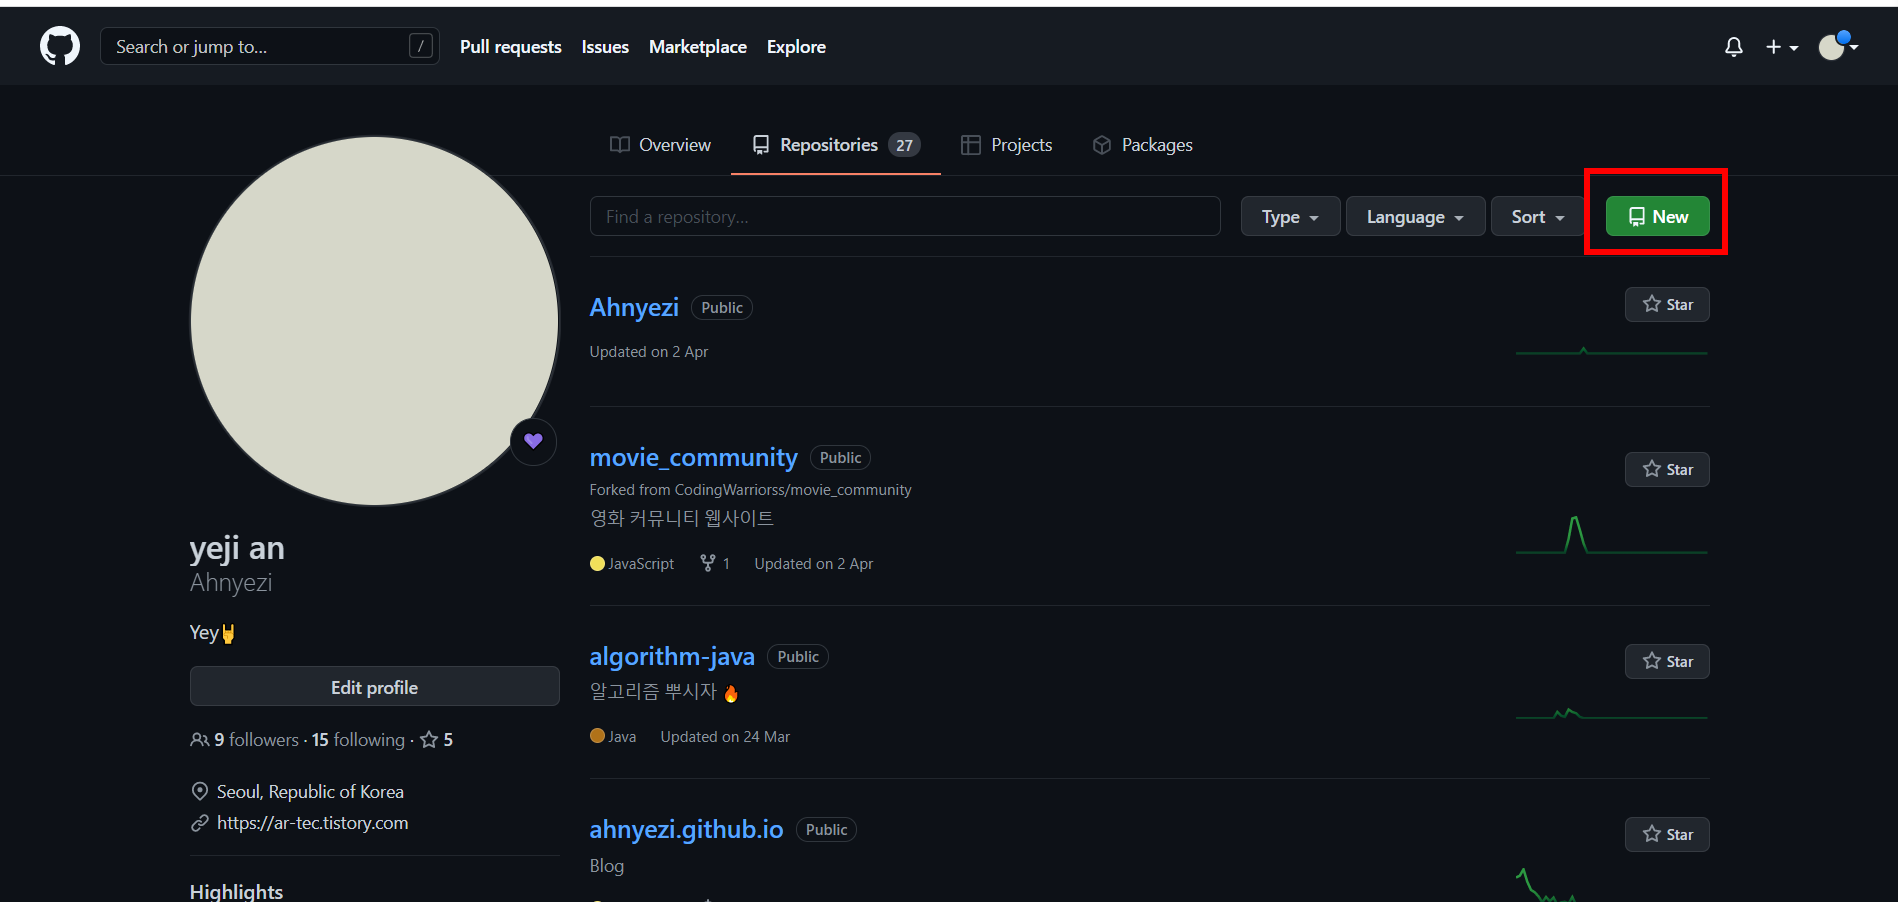The image size is (1898, 902).
Task: Open the movie_community repository
Action: coord(693,457)
